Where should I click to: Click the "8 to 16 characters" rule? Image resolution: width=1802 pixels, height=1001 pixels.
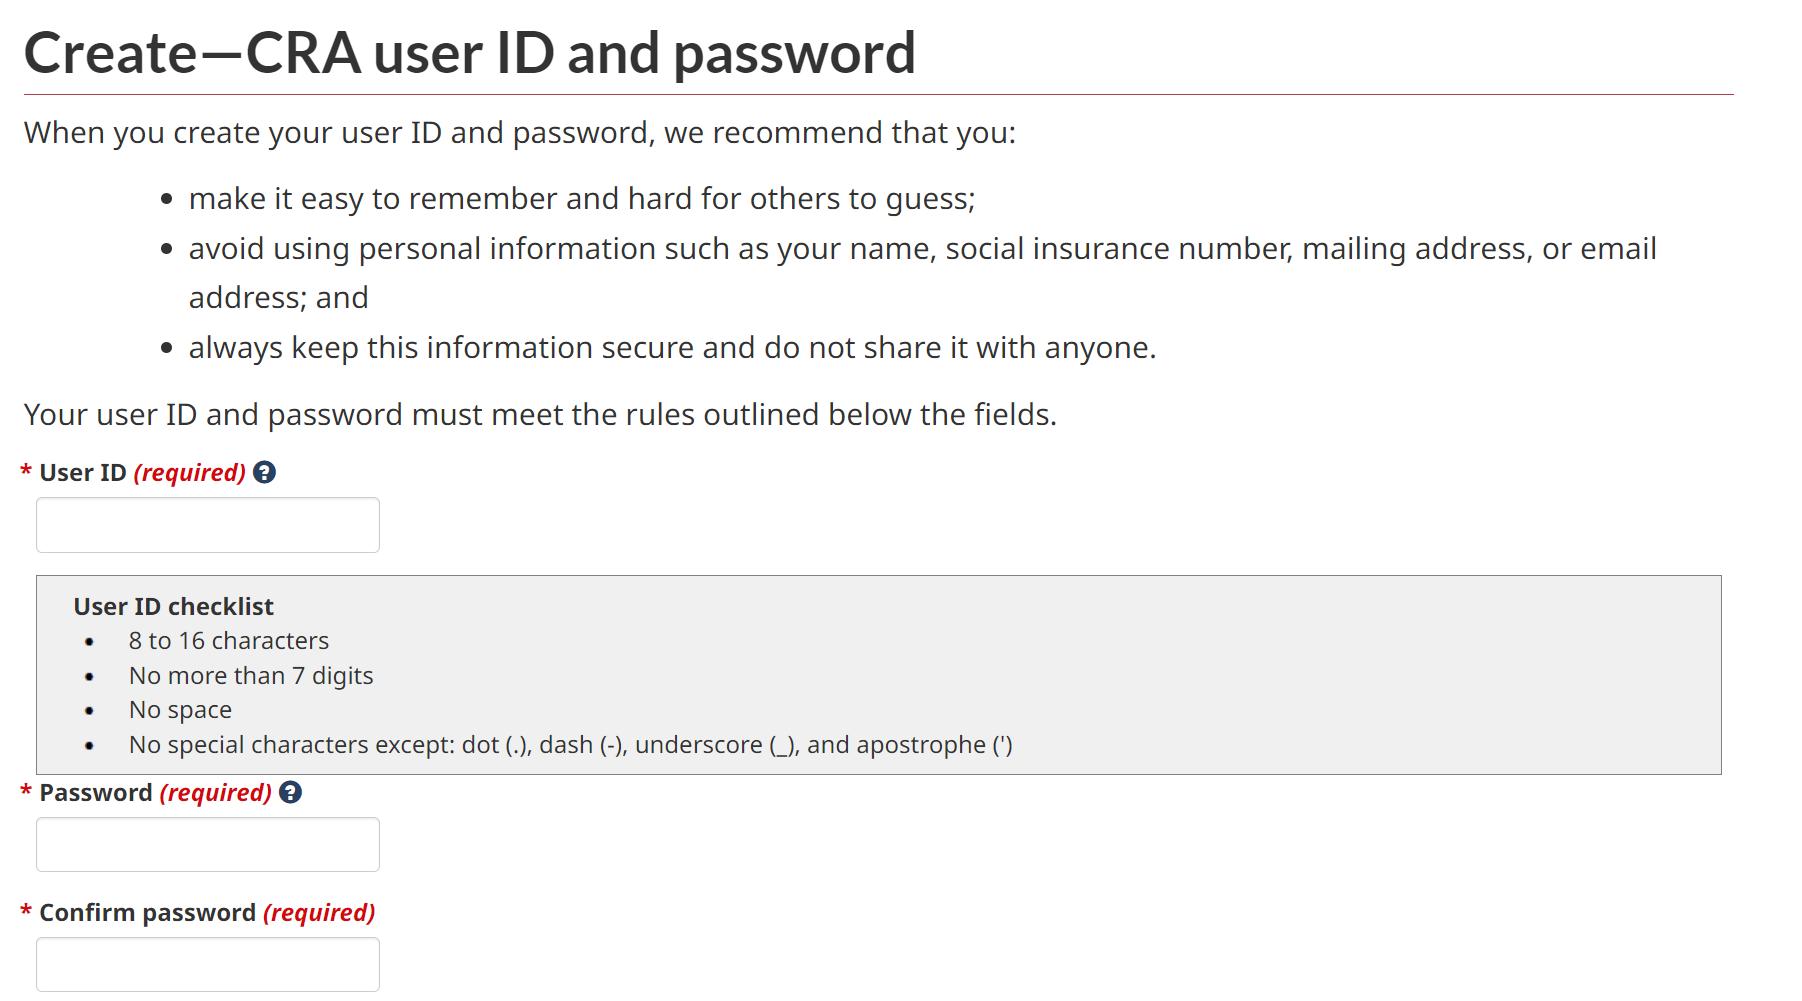pos(228,641)
